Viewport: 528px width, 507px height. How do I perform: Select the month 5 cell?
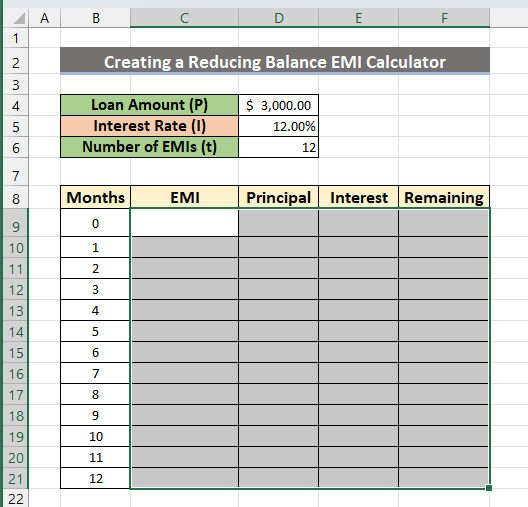click(x=96, y=331)
